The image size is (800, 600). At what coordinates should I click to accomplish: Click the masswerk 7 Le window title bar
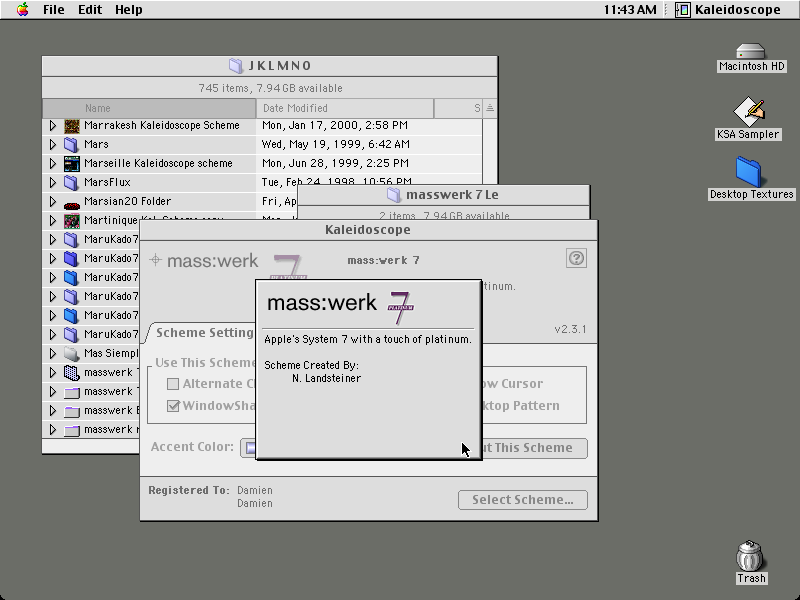coord(443,195)
